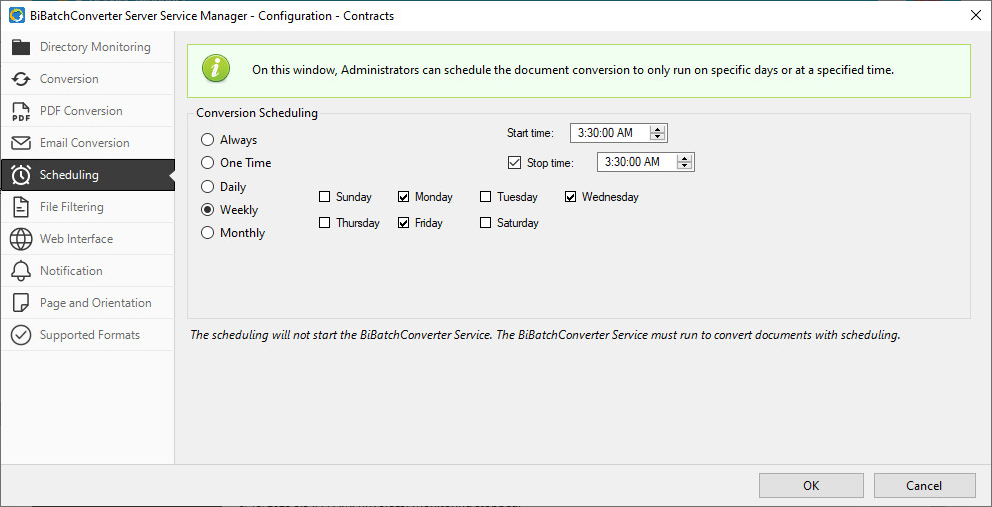Switch to the Scheduling section

point(69,175)
